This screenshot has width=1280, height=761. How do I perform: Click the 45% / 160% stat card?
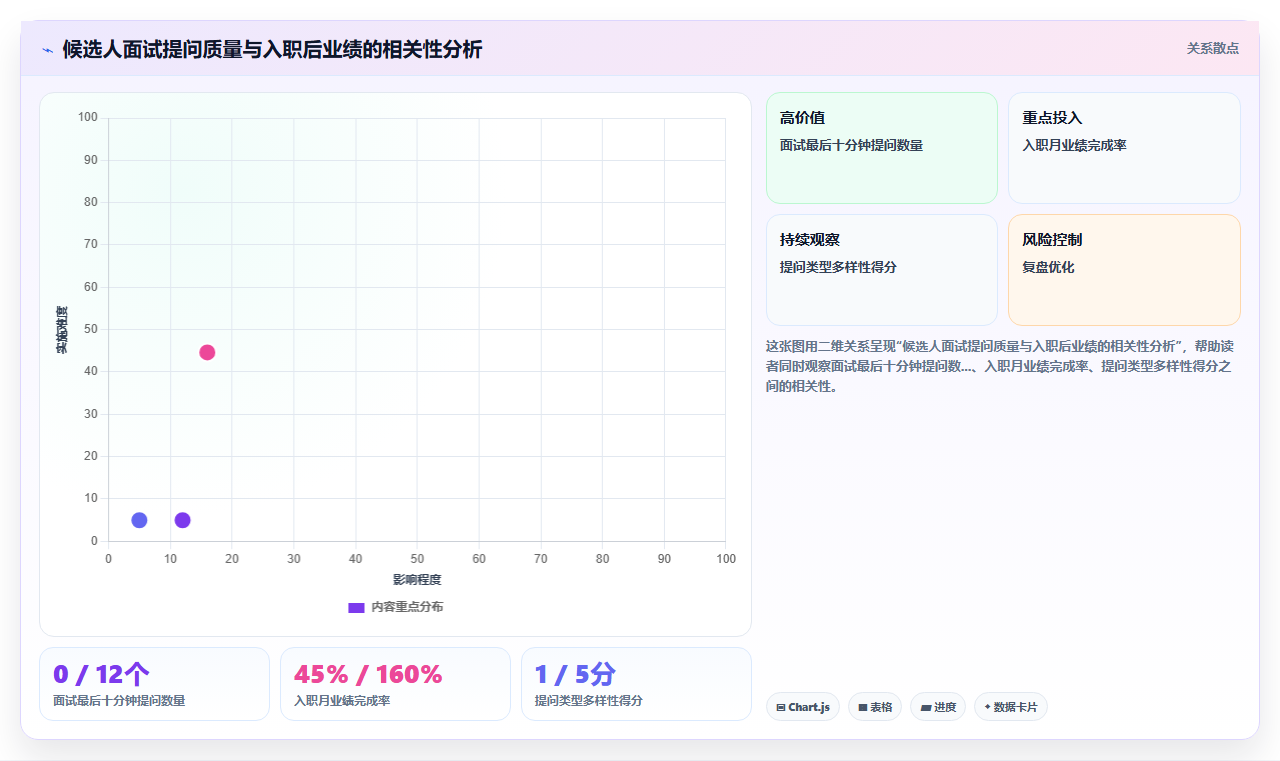coord(395,684)
